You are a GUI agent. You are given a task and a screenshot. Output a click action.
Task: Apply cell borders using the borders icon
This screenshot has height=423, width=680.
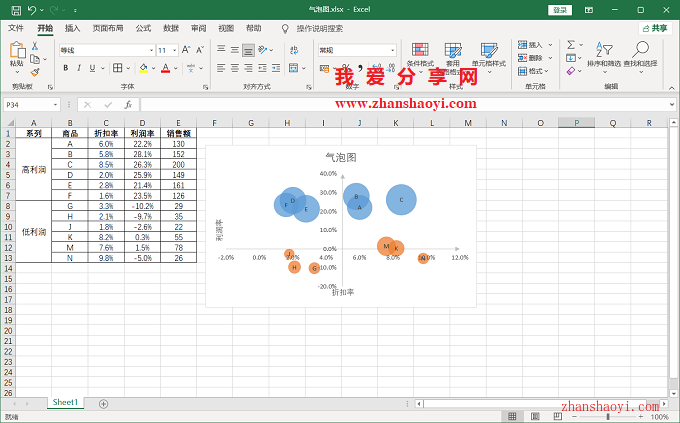tap(118, 68)
